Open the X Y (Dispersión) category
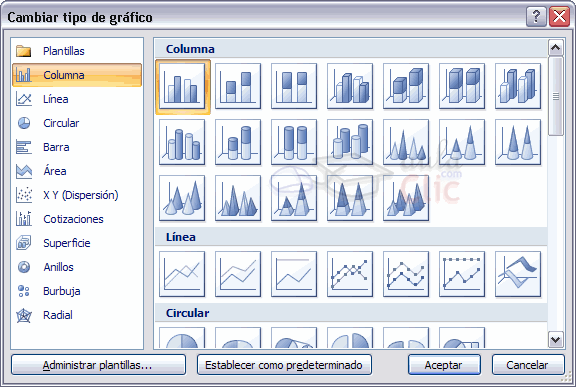The height and width of the screenshot is (387, 576). (x=77, y=195)
